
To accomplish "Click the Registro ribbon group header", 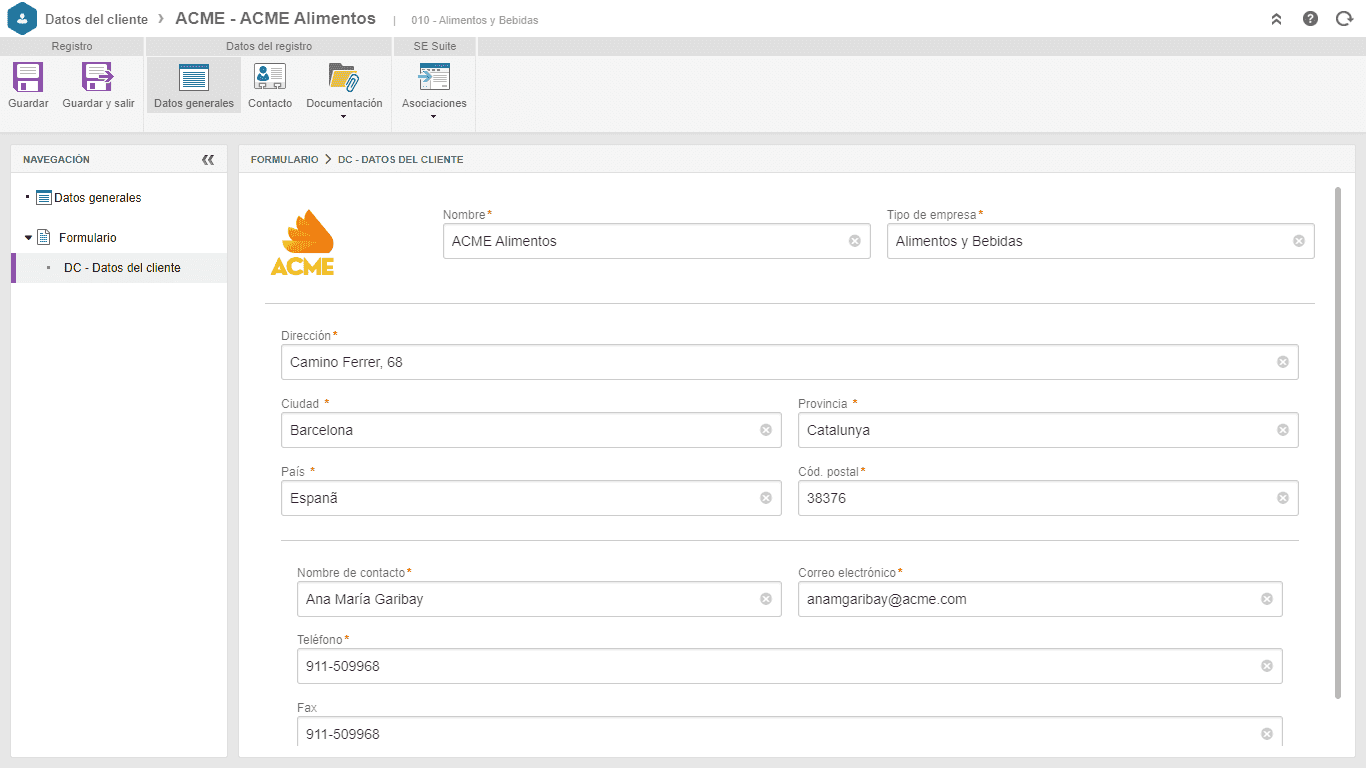I will pos(72,46).
